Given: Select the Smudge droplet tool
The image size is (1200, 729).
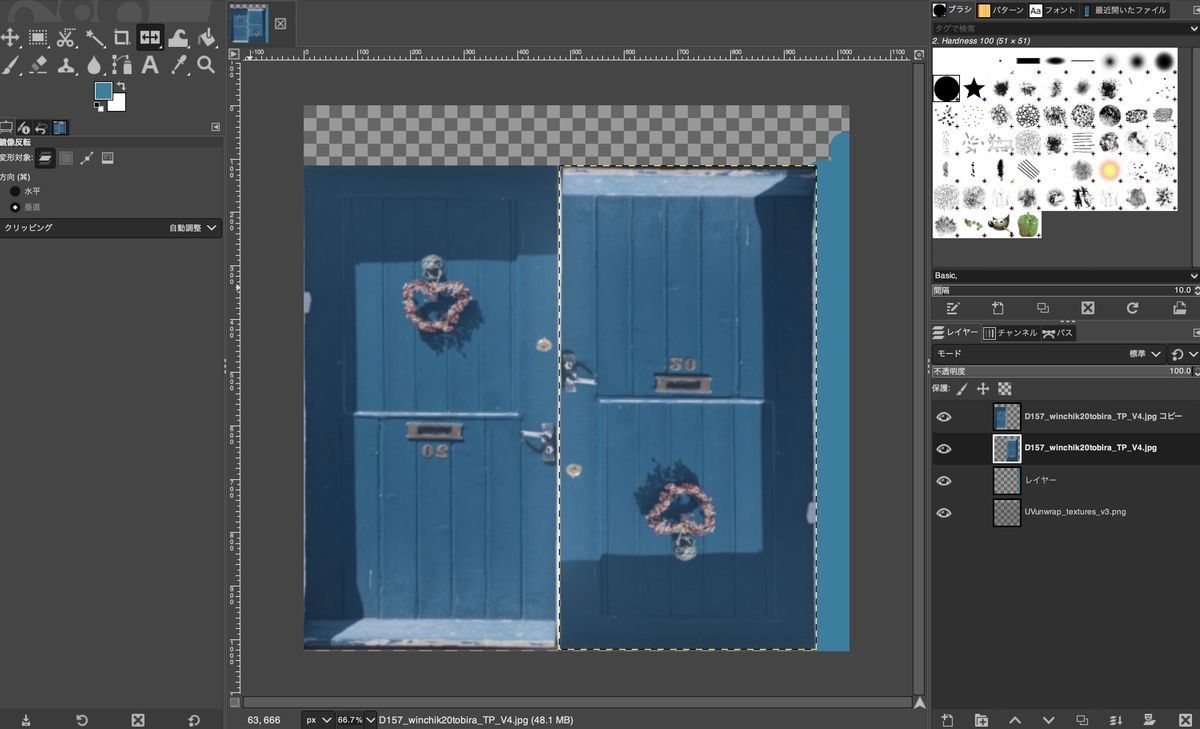Looking at the screenshot, I should 94,65.
